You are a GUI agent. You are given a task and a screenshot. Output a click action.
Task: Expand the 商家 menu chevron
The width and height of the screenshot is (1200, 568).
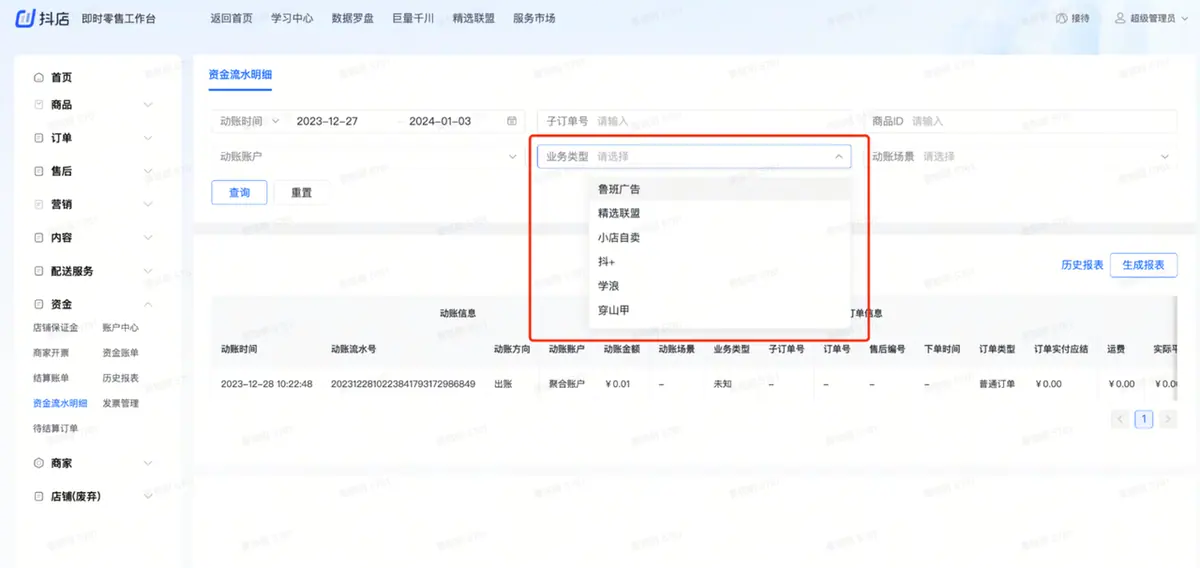pos(148,463)
